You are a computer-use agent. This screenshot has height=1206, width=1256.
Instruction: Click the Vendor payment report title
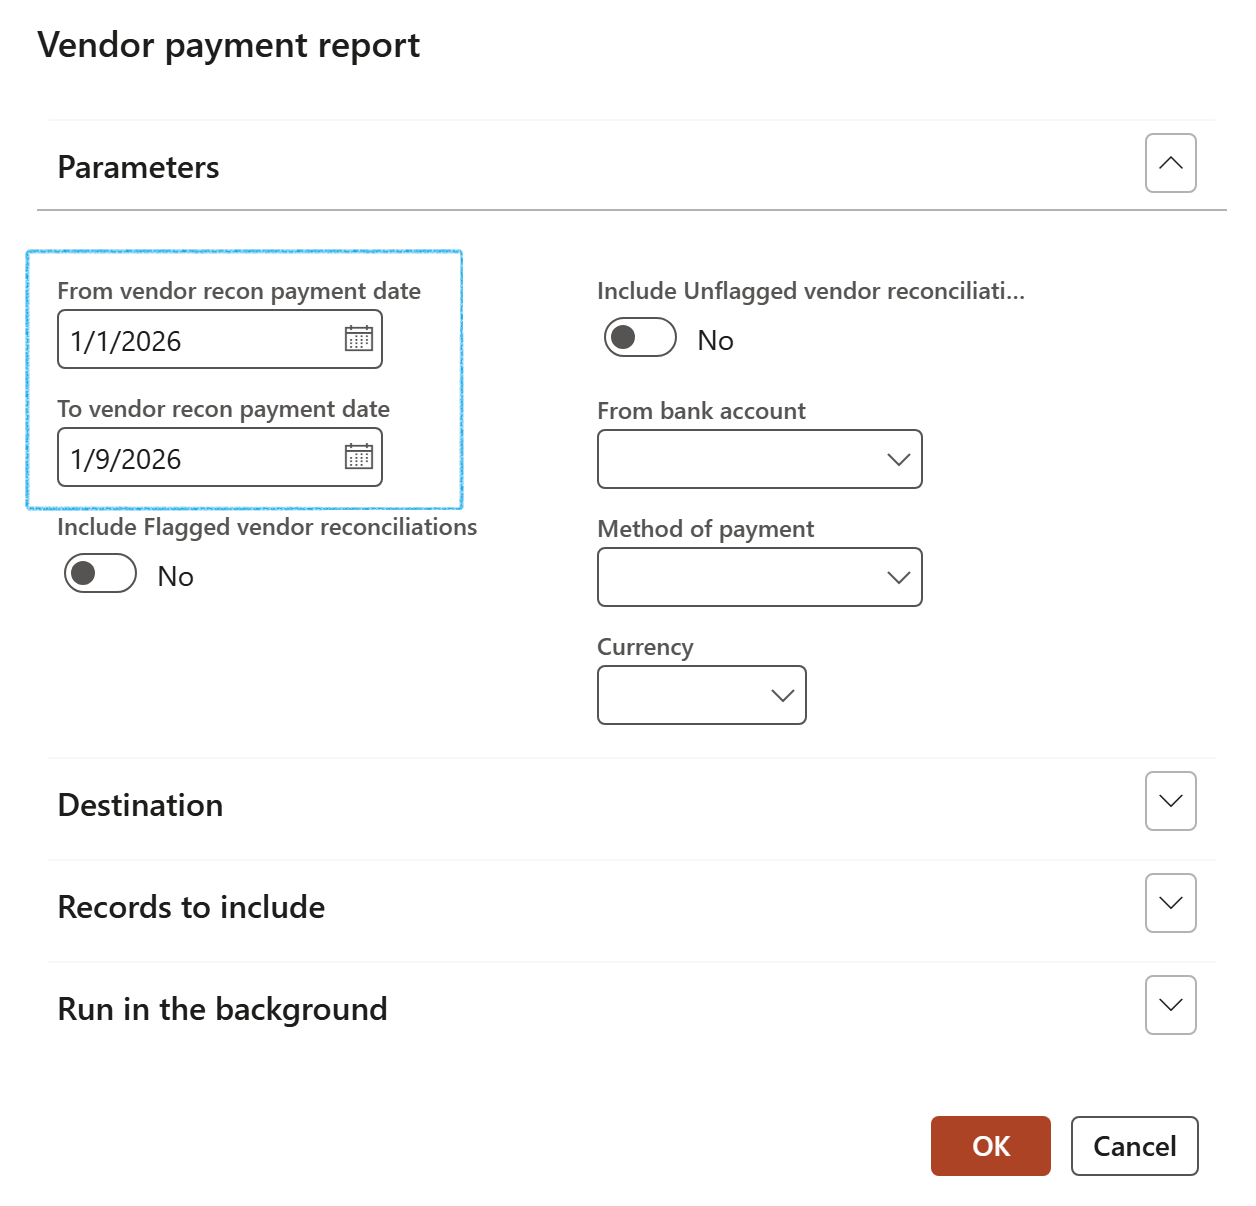point(229,45)
